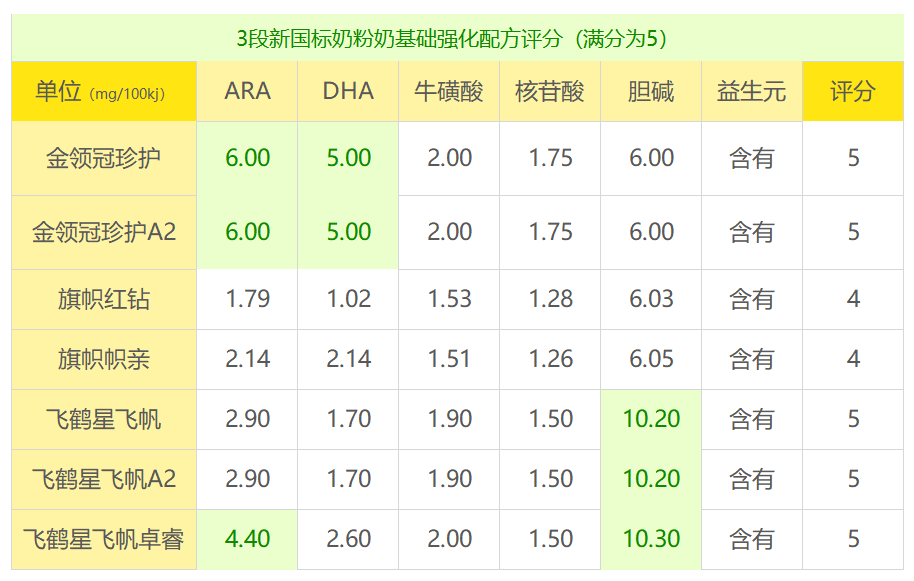Click the green 4.40 ARA value
This screenshot has width=914, height=581.
247,539
